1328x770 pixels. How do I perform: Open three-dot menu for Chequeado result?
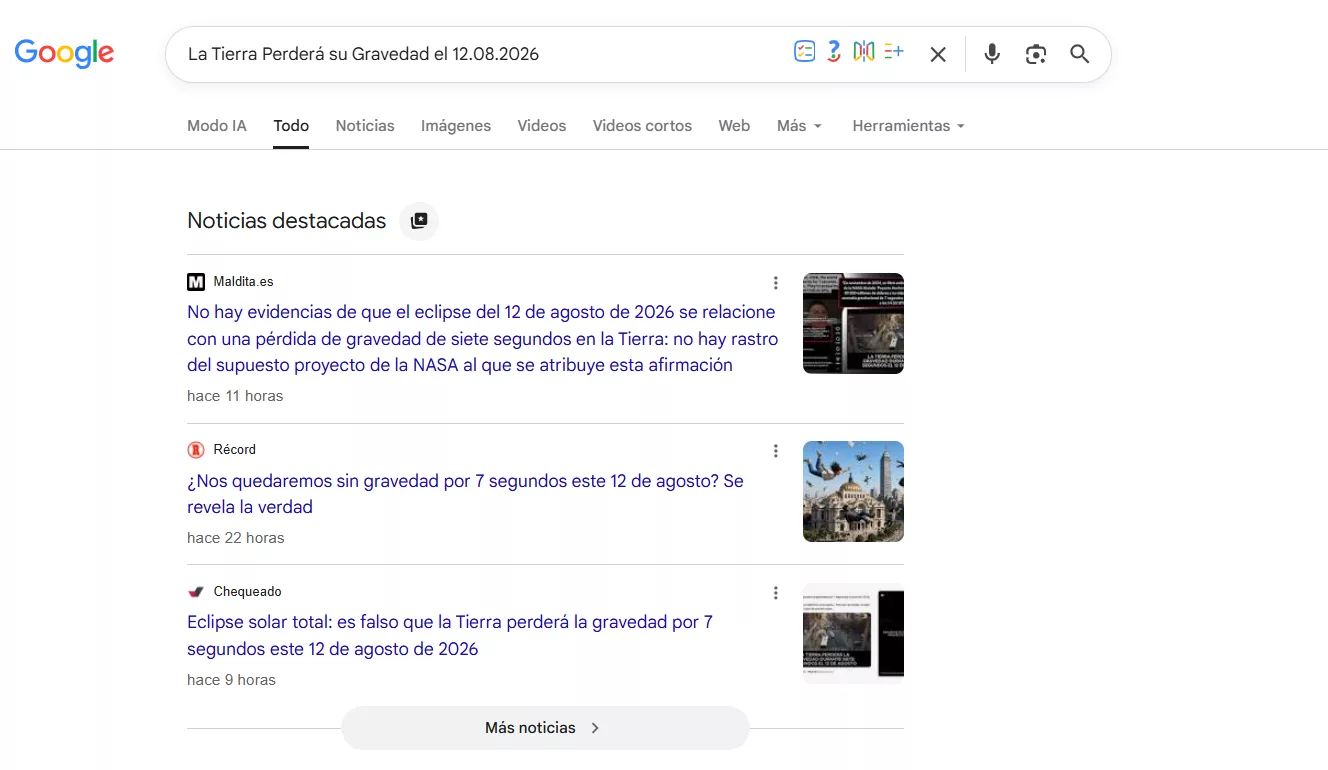(x=775, y=593)
